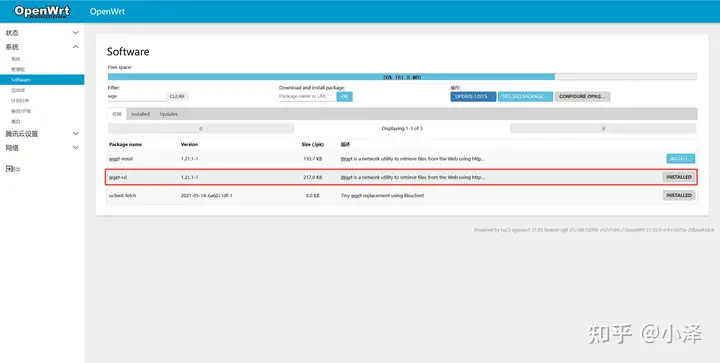The height and width of the screenshot is (363, 720).
Task: Open the 管理权 sidebar item
Action: point(18,69)
